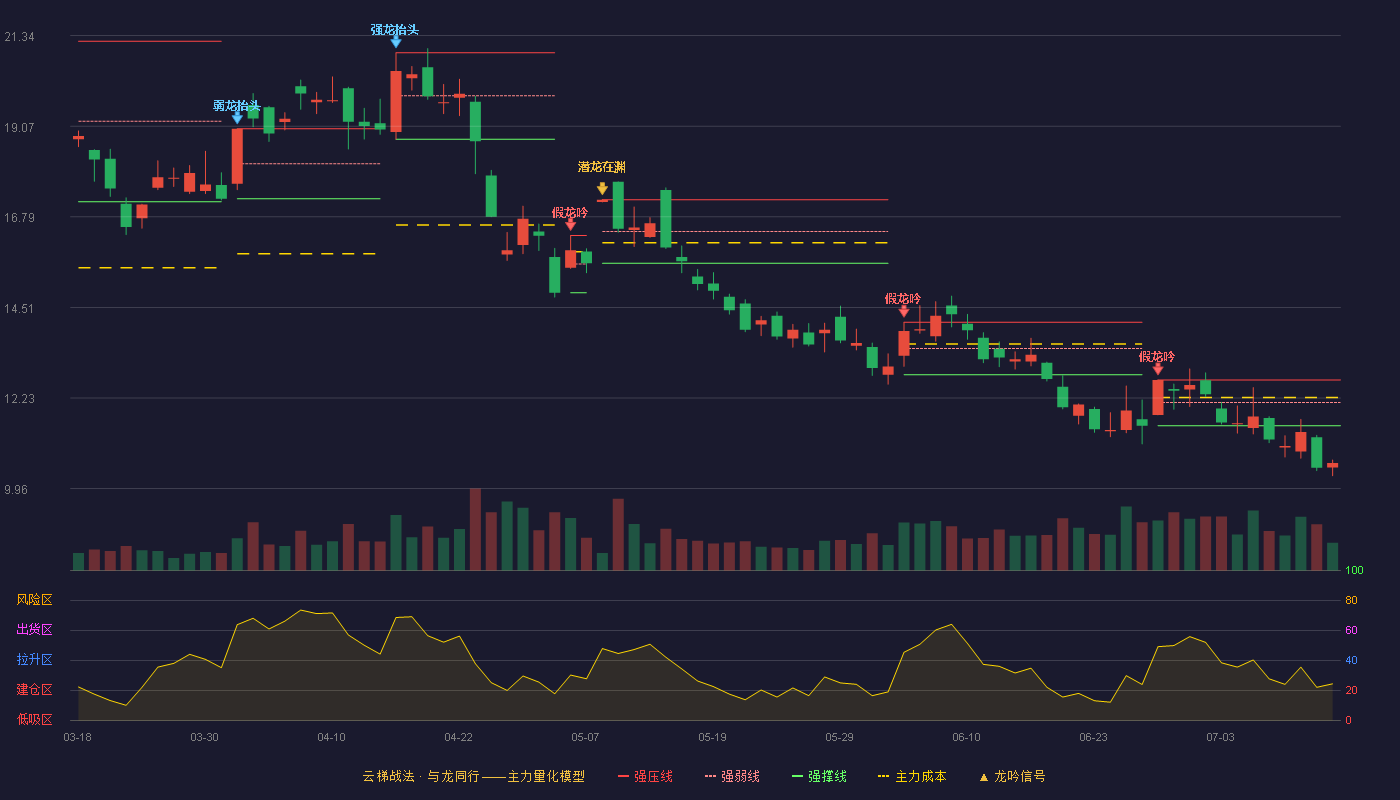Click the 03-18 date label
1400x800 pixels.
pos(77,737)
